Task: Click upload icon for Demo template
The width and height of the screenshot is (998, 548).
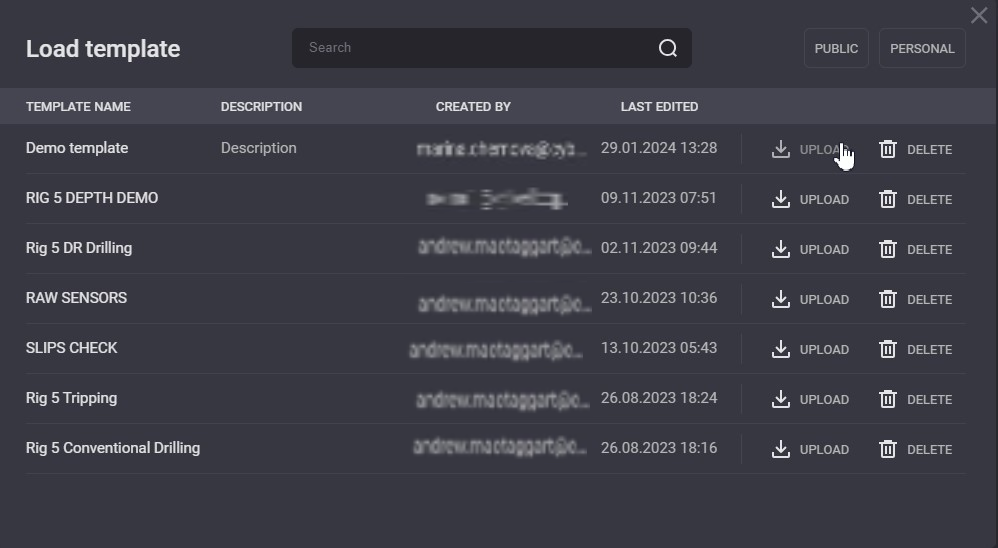Action: coord(781,149)
